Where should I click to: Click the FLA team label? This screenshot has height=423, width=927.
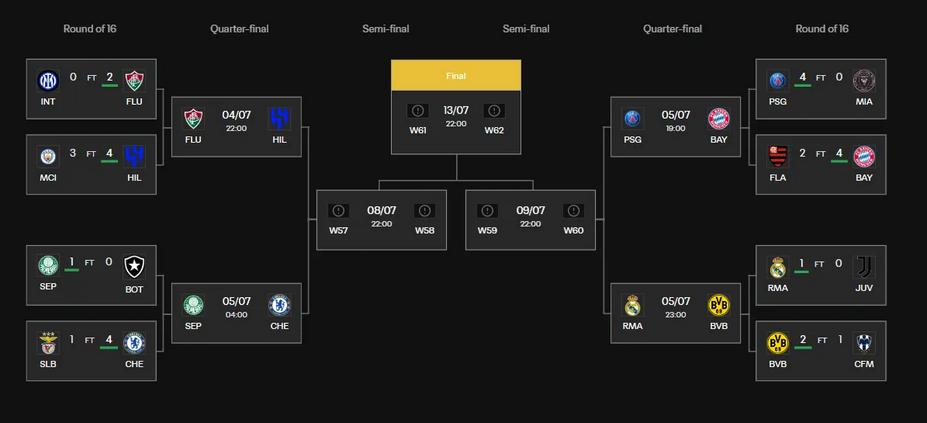click(x=777, y=177)
